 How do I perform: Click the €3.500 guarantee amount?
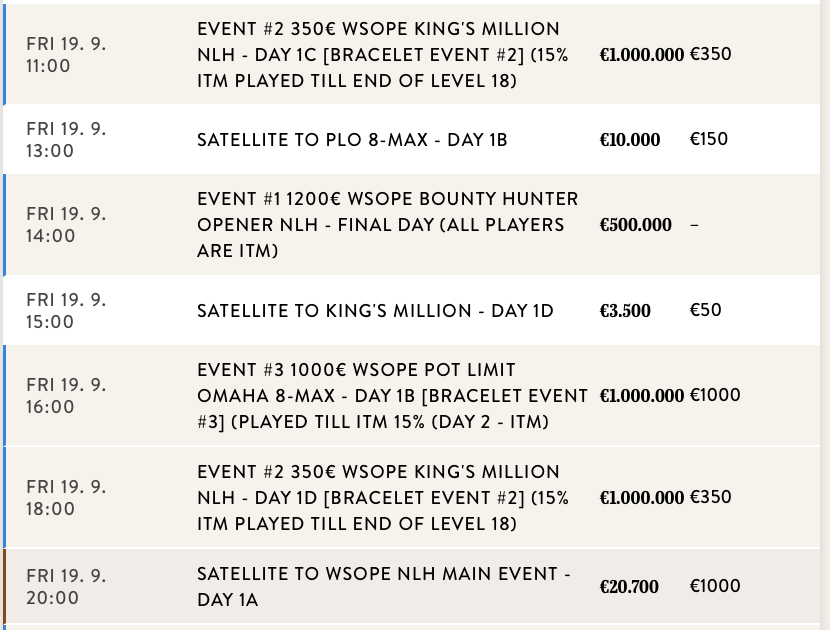tap(625, 311)
